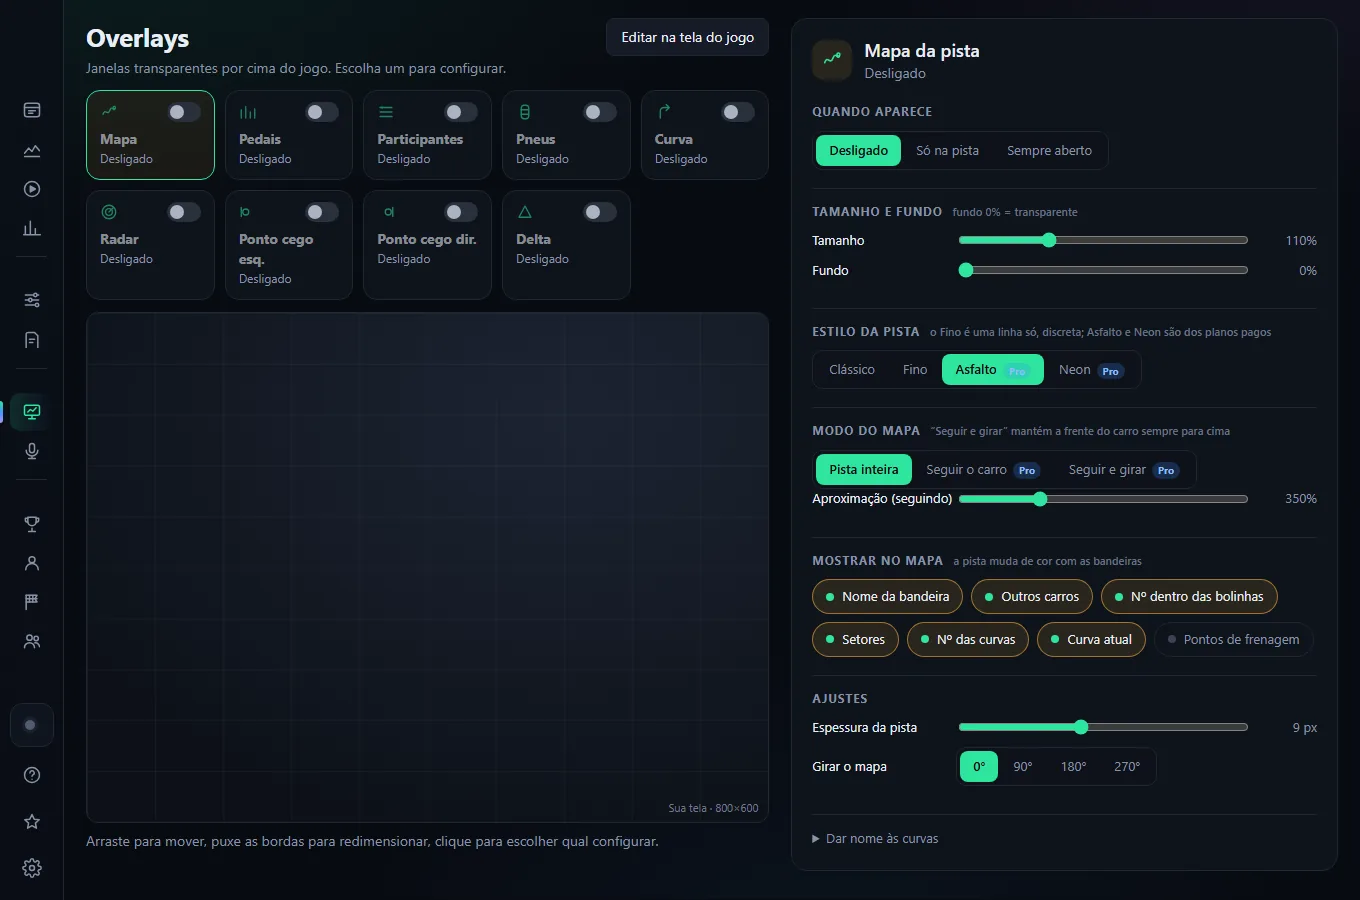The width and height of the screenshot is (1360, 900).
Task: Open the play circle icon in the sidebar
Action: click(x=32, y=189)
